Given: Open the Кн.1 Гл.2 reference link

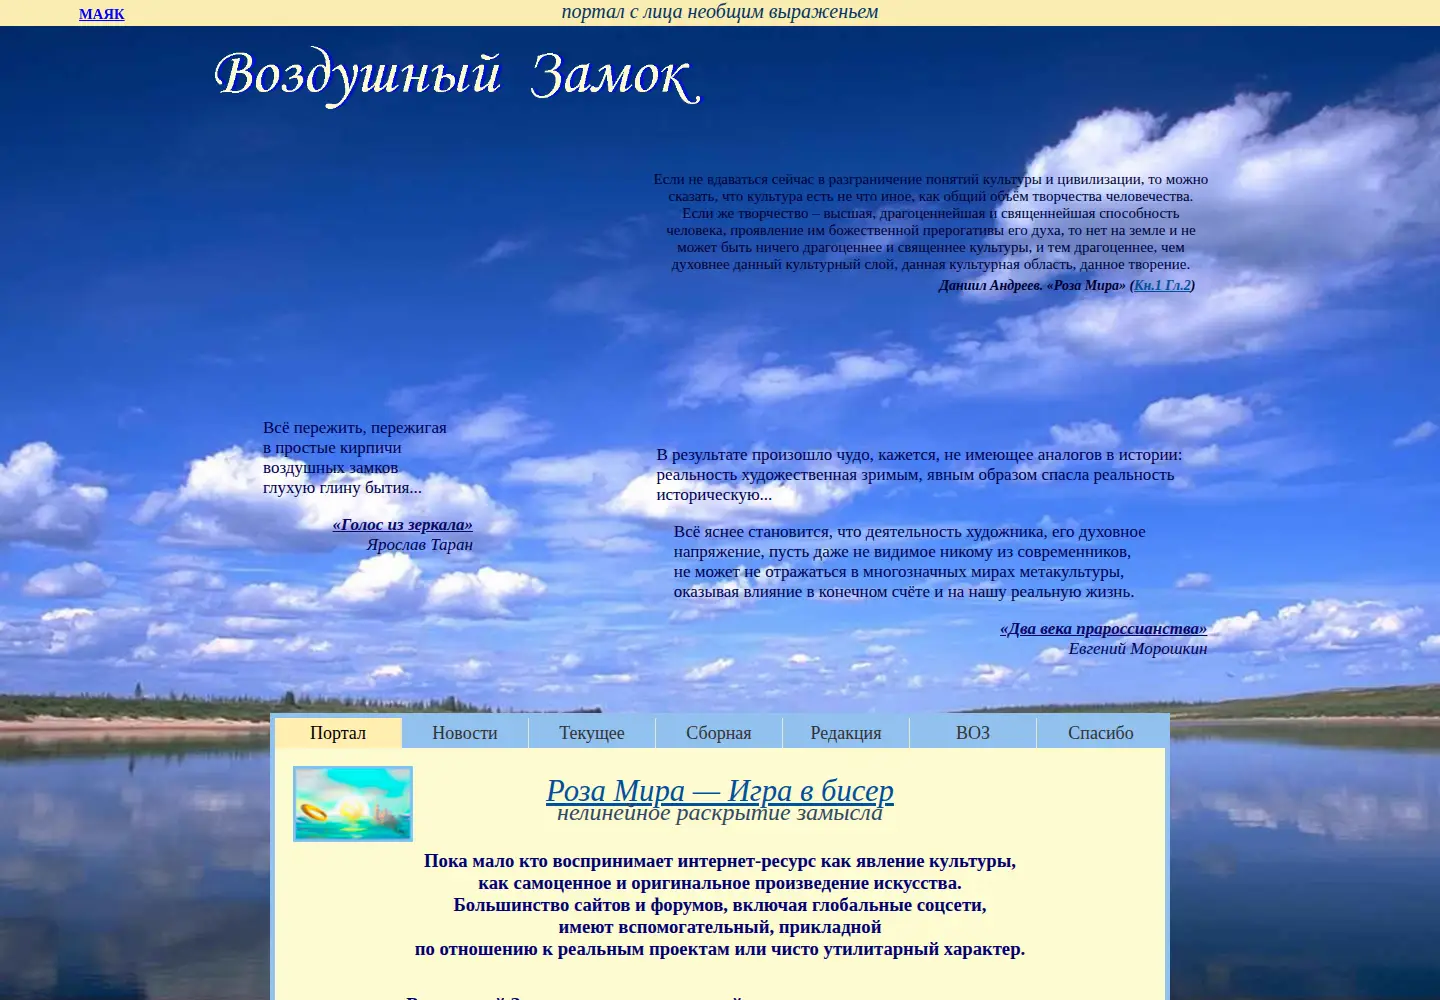Looking at the screenshot, I should click(1162, 285).
